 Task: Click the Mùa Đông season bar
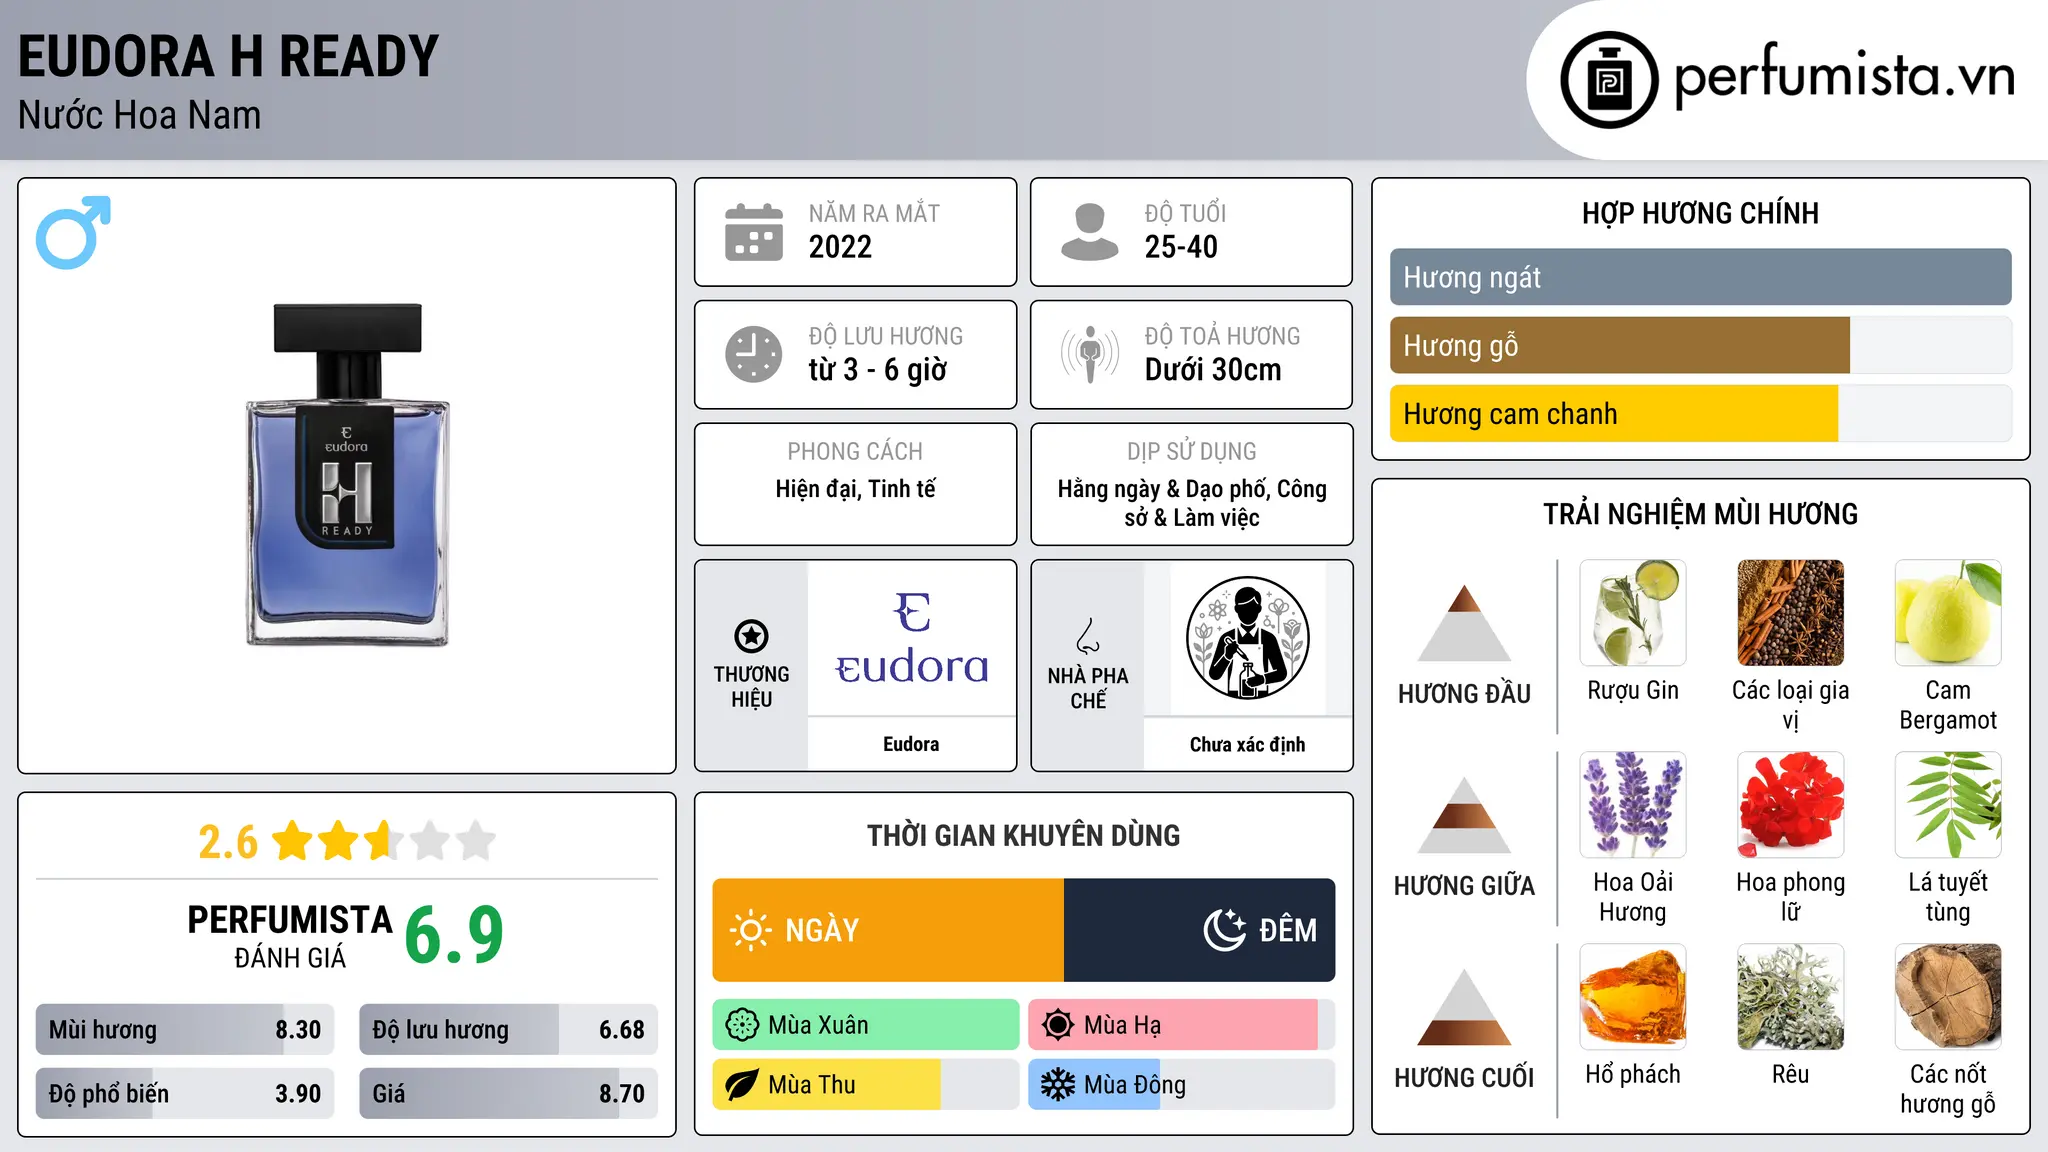pyautogui.click(x=1182, y=1085)
